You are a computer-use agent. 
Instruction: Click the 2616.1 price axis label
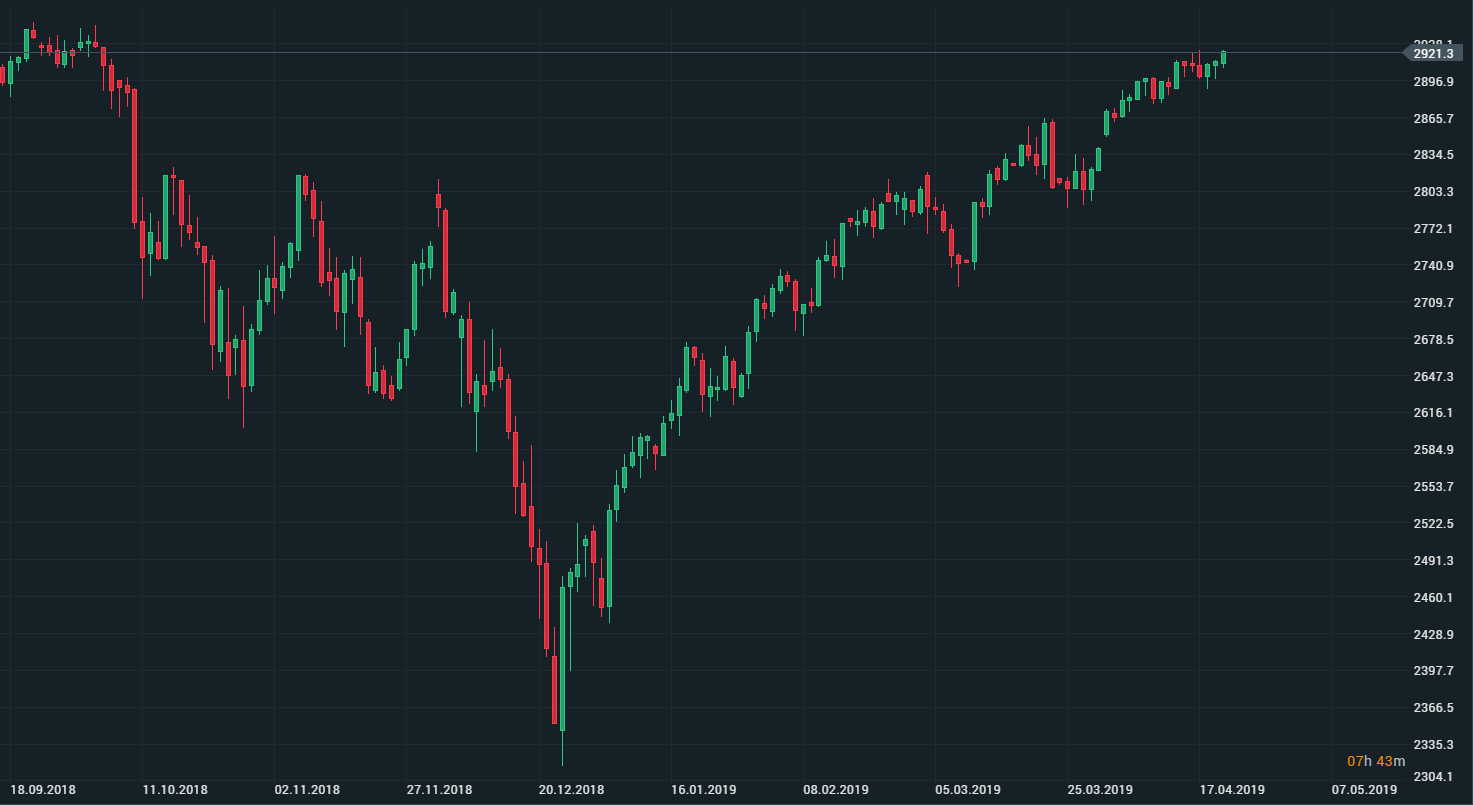[1434, 413]
